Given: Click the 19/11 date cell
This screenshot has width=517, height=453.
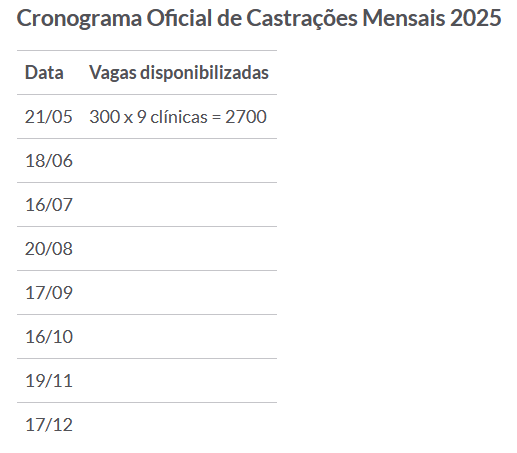Looking at the screenshot, I should pos(49,381).
